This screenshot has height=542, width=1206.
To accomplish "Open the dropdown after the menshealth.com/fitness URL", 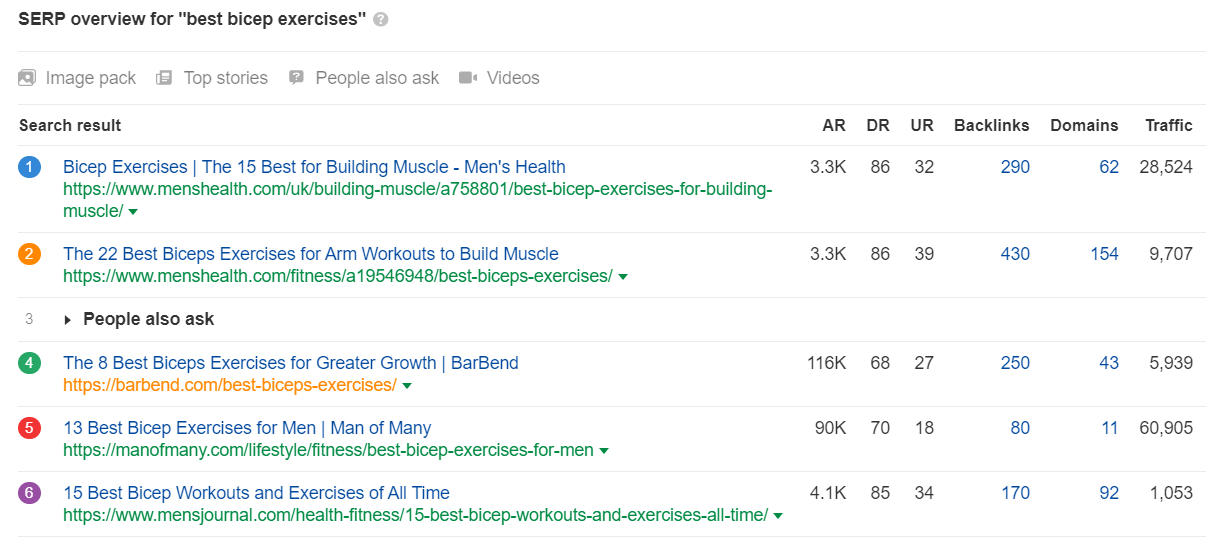I will tap(623, 277).
